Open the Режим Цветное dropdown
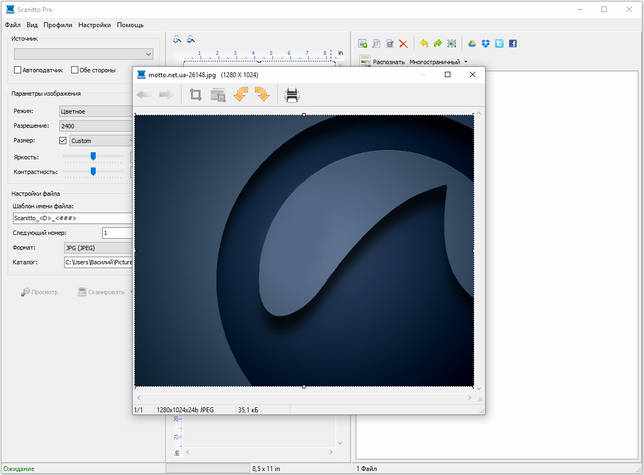Viewport: 644px width, 475px height. 95,111
